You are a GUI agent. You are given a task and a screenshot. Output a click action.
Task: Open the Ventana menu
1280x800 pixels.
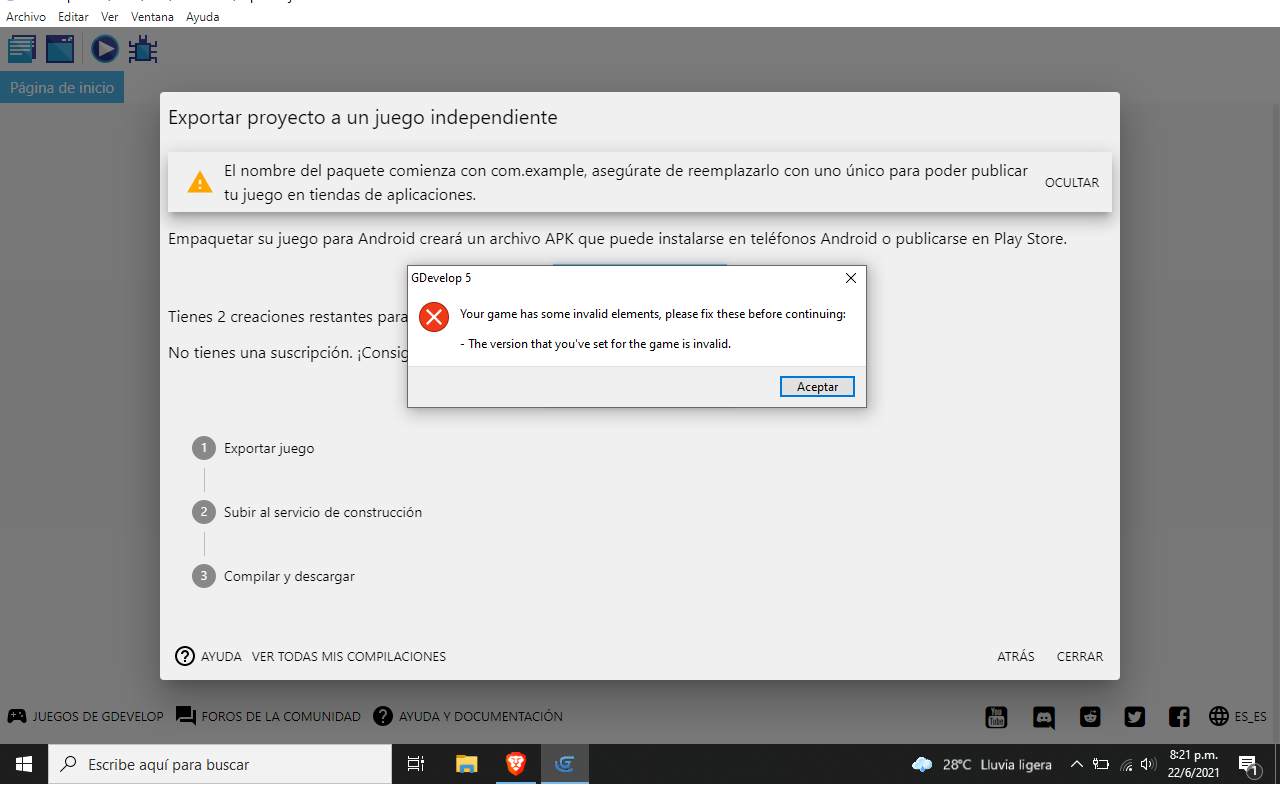(x=152, y=17)
